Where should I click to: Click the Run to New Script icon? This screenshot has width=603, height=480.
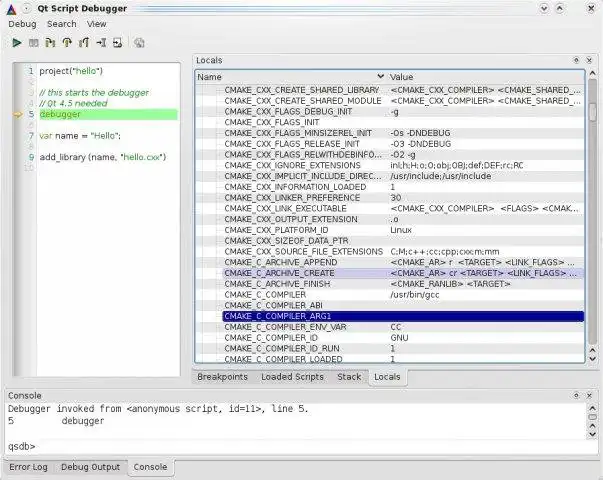coord(118,43)
